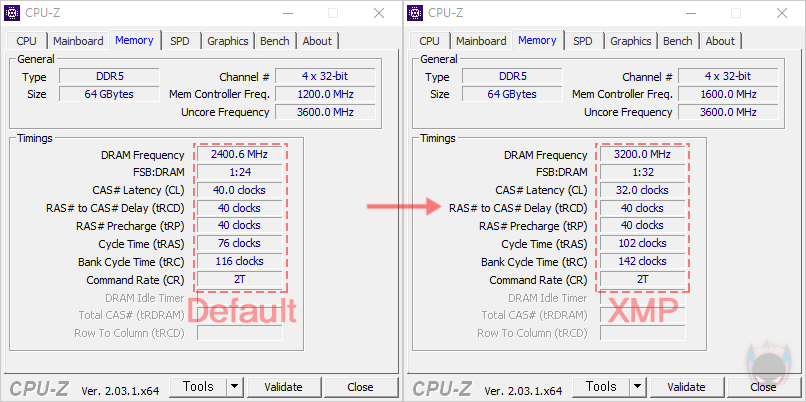Close the right CPU-Z window via title bar X
The width and height of the screenshot is (806, 402).
coord(782,13)
